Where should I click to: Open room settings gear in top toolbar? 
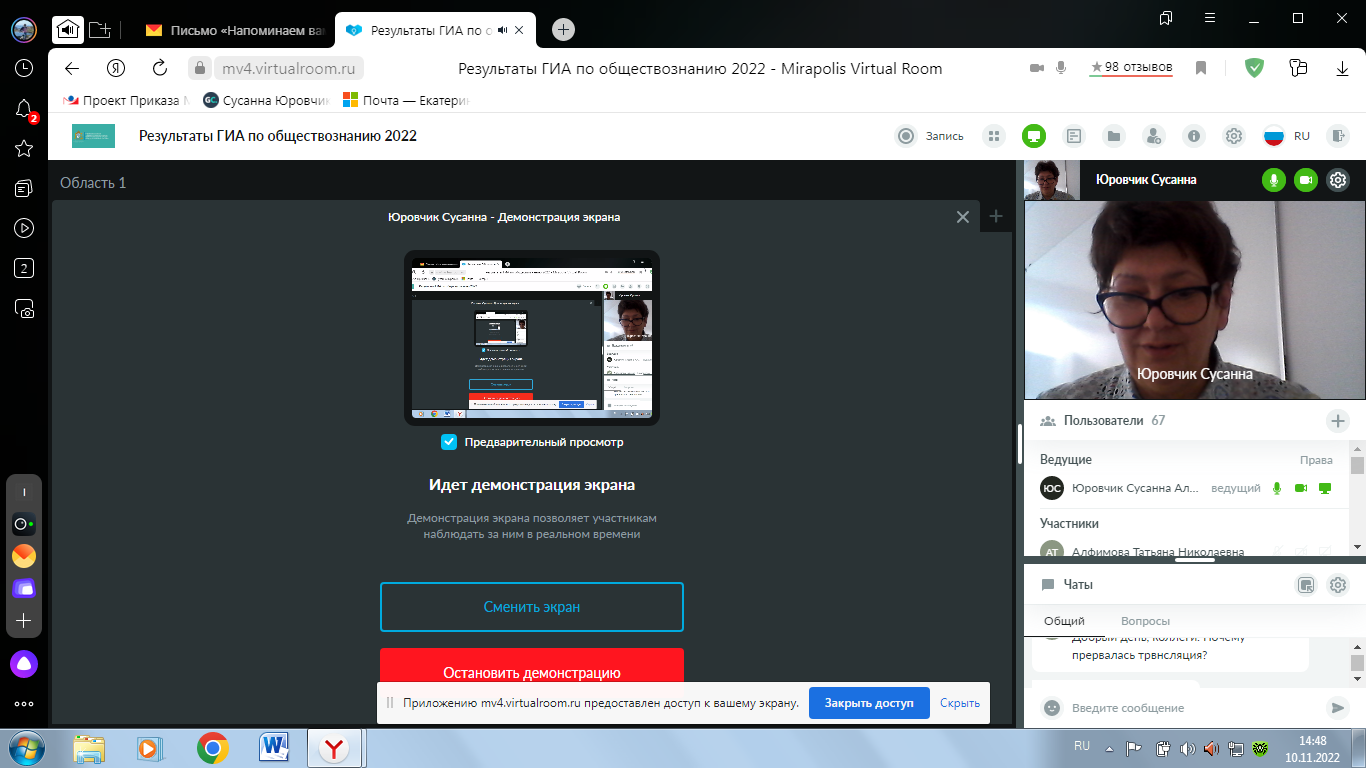point(1234,136)
